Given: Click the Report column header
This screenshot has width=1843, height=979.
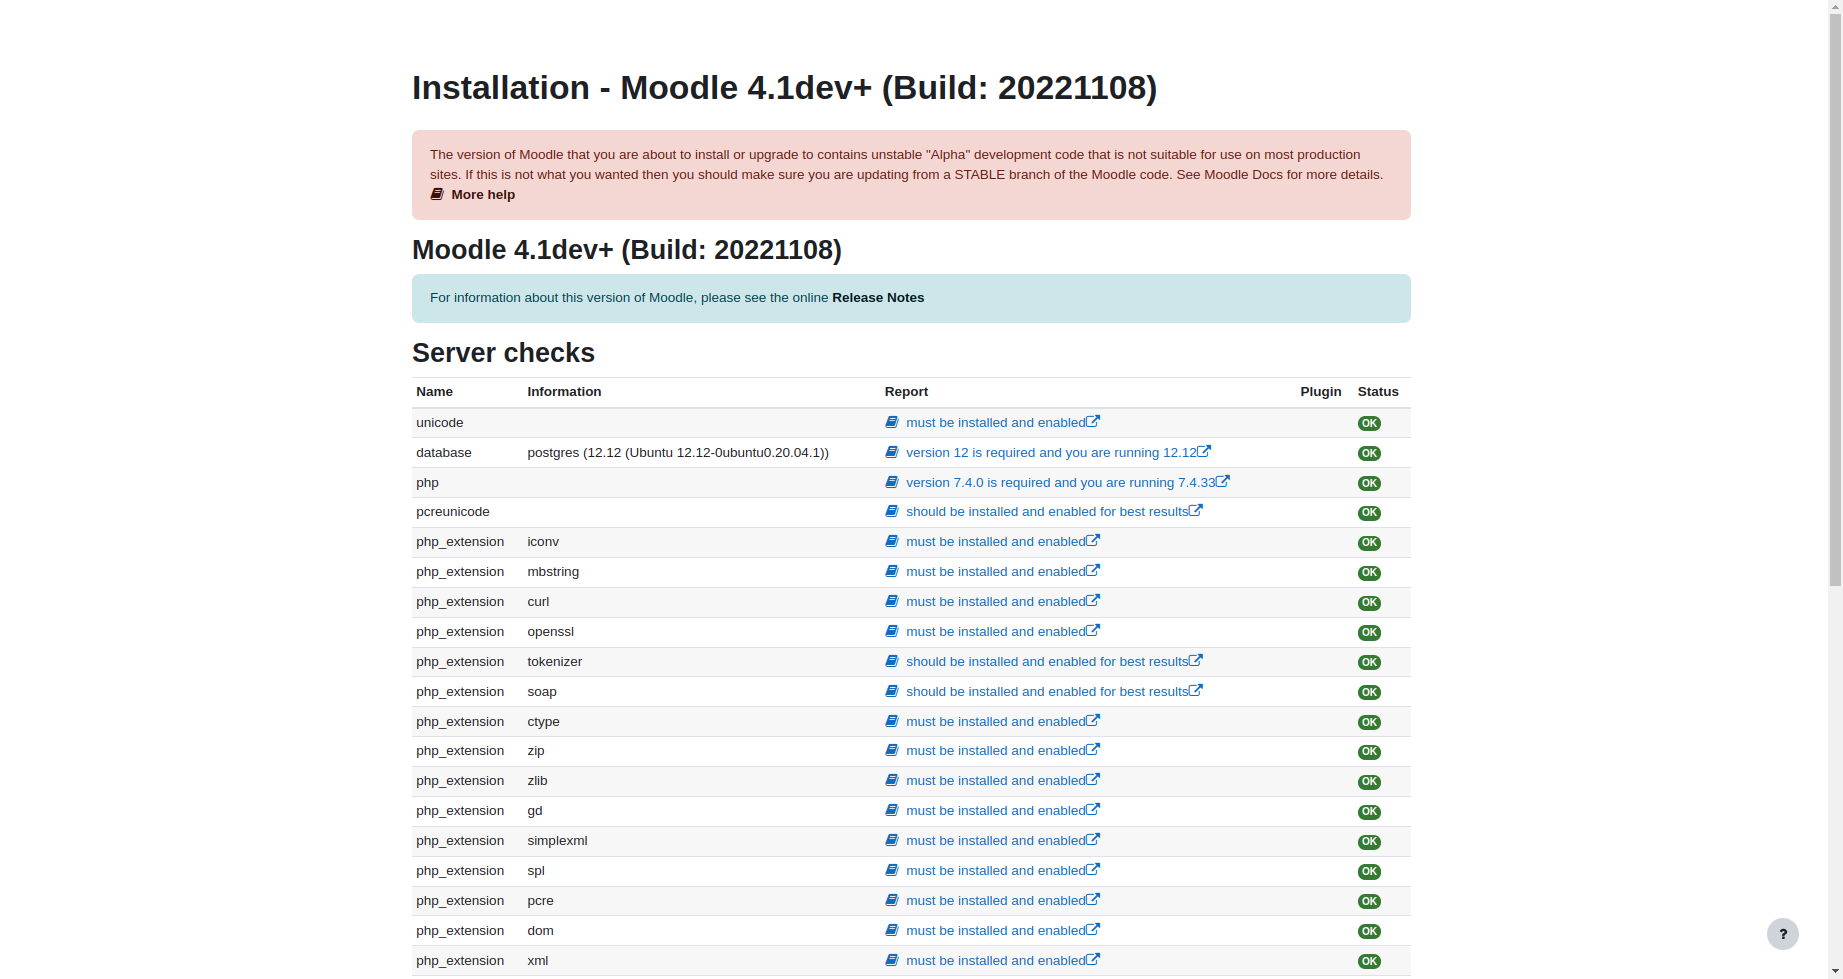Looking at the screenshot, I should pyautogui.click(x=906, y=392).
